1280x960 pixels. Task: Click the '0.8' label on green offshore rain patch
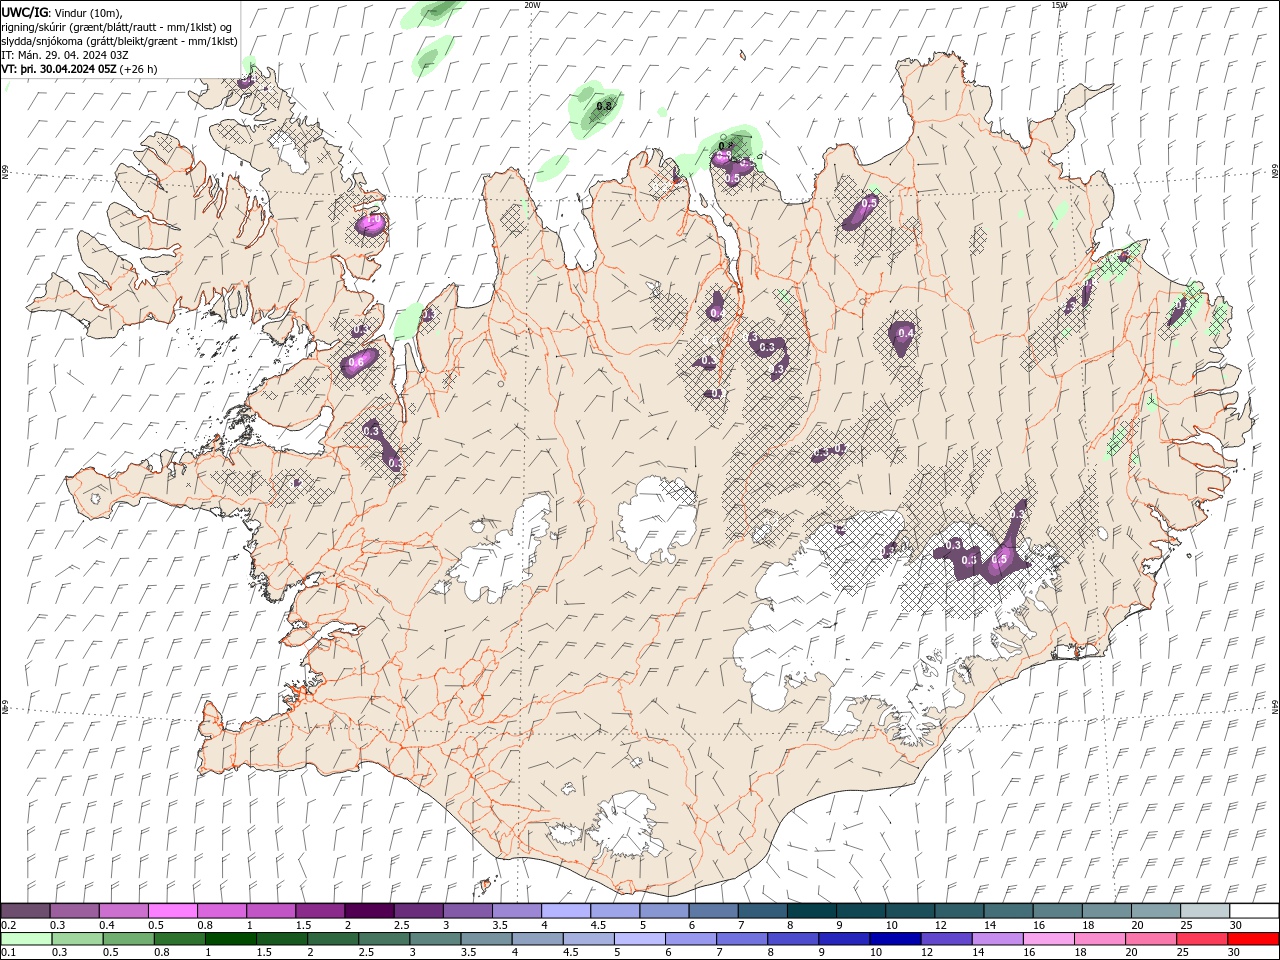604,106
